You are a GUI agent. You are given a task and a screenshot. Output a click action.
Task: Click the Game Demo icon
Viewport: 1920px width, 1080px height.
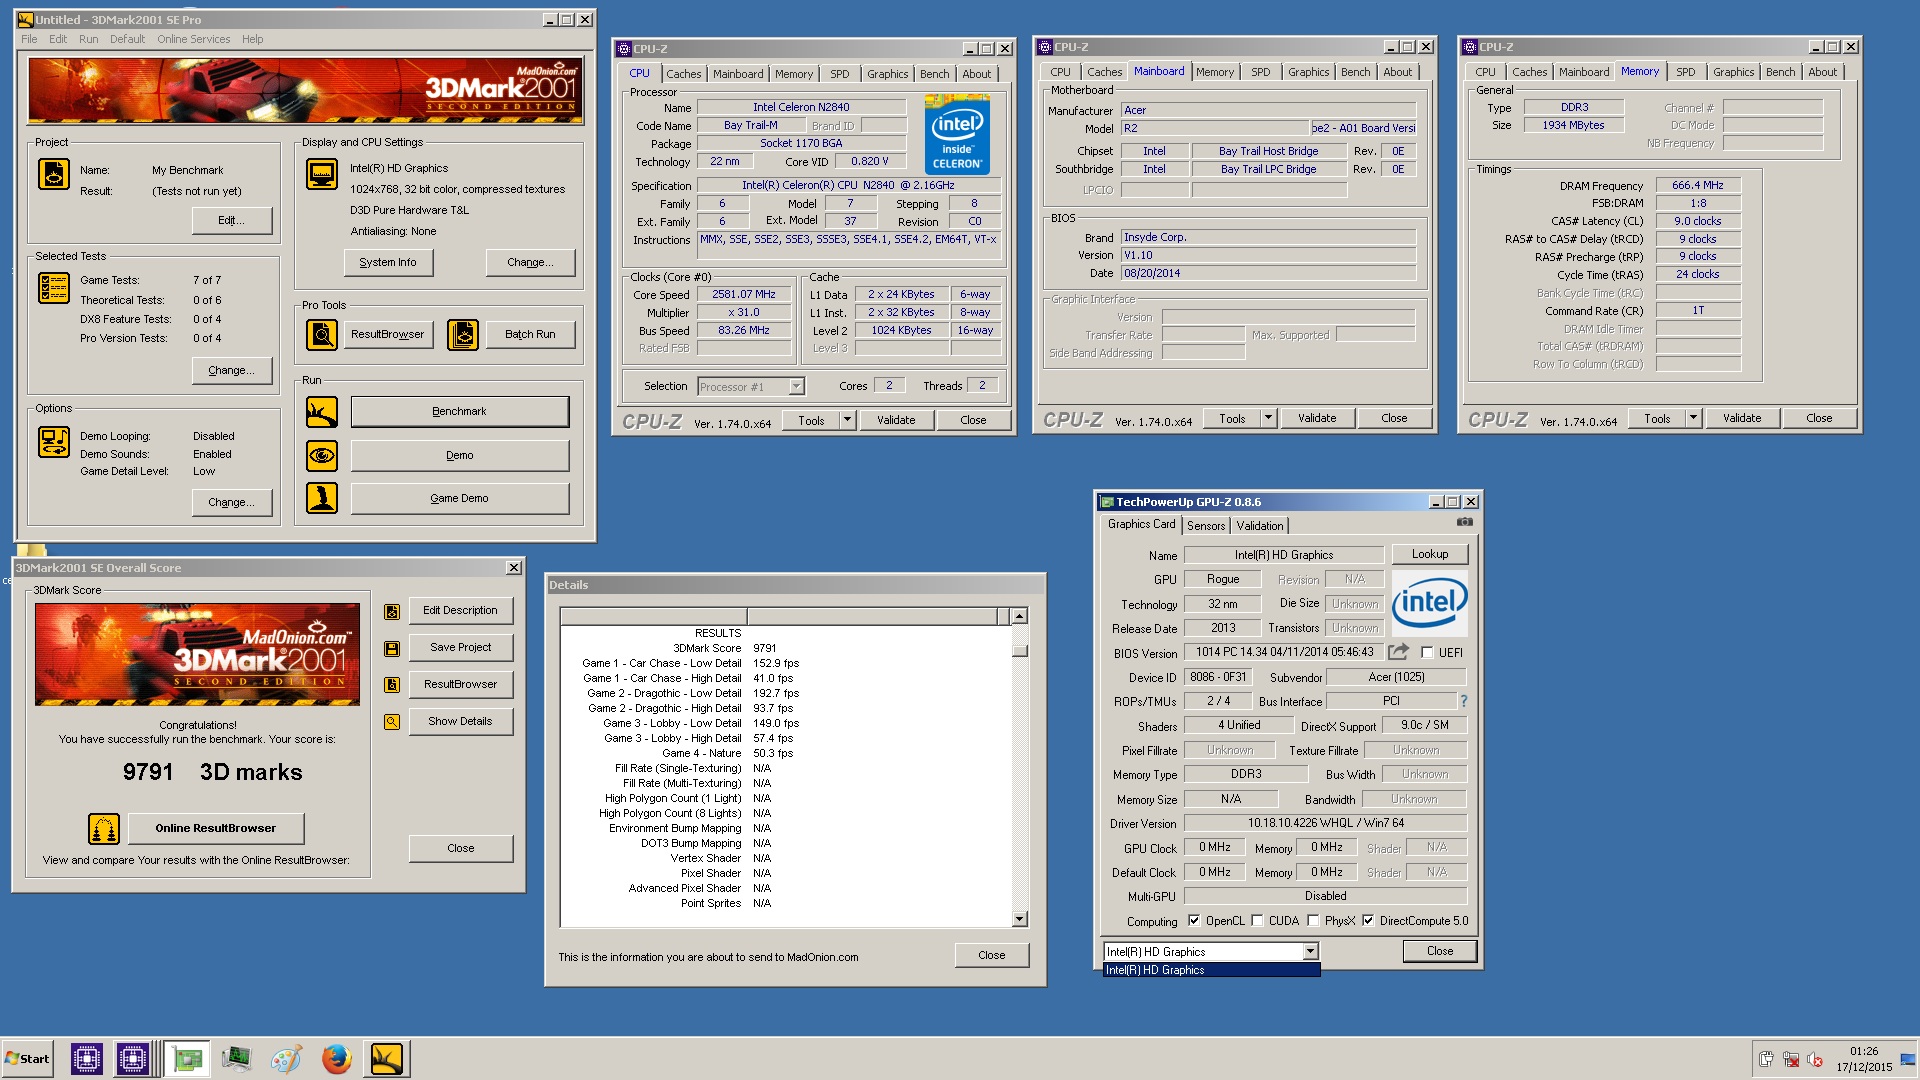pyautogui.click(x=322, y=498)
